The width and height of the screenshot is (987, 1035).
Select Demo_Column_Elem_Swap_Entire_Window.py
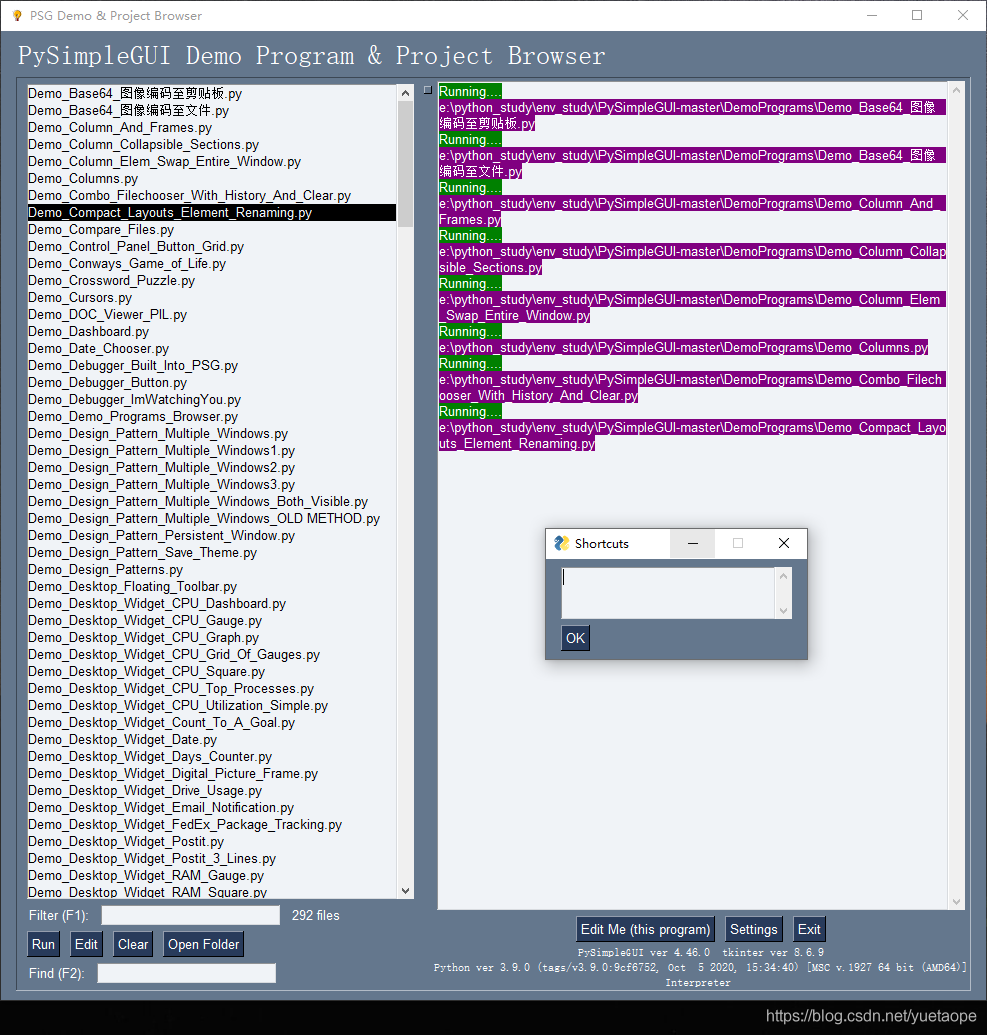211,162
